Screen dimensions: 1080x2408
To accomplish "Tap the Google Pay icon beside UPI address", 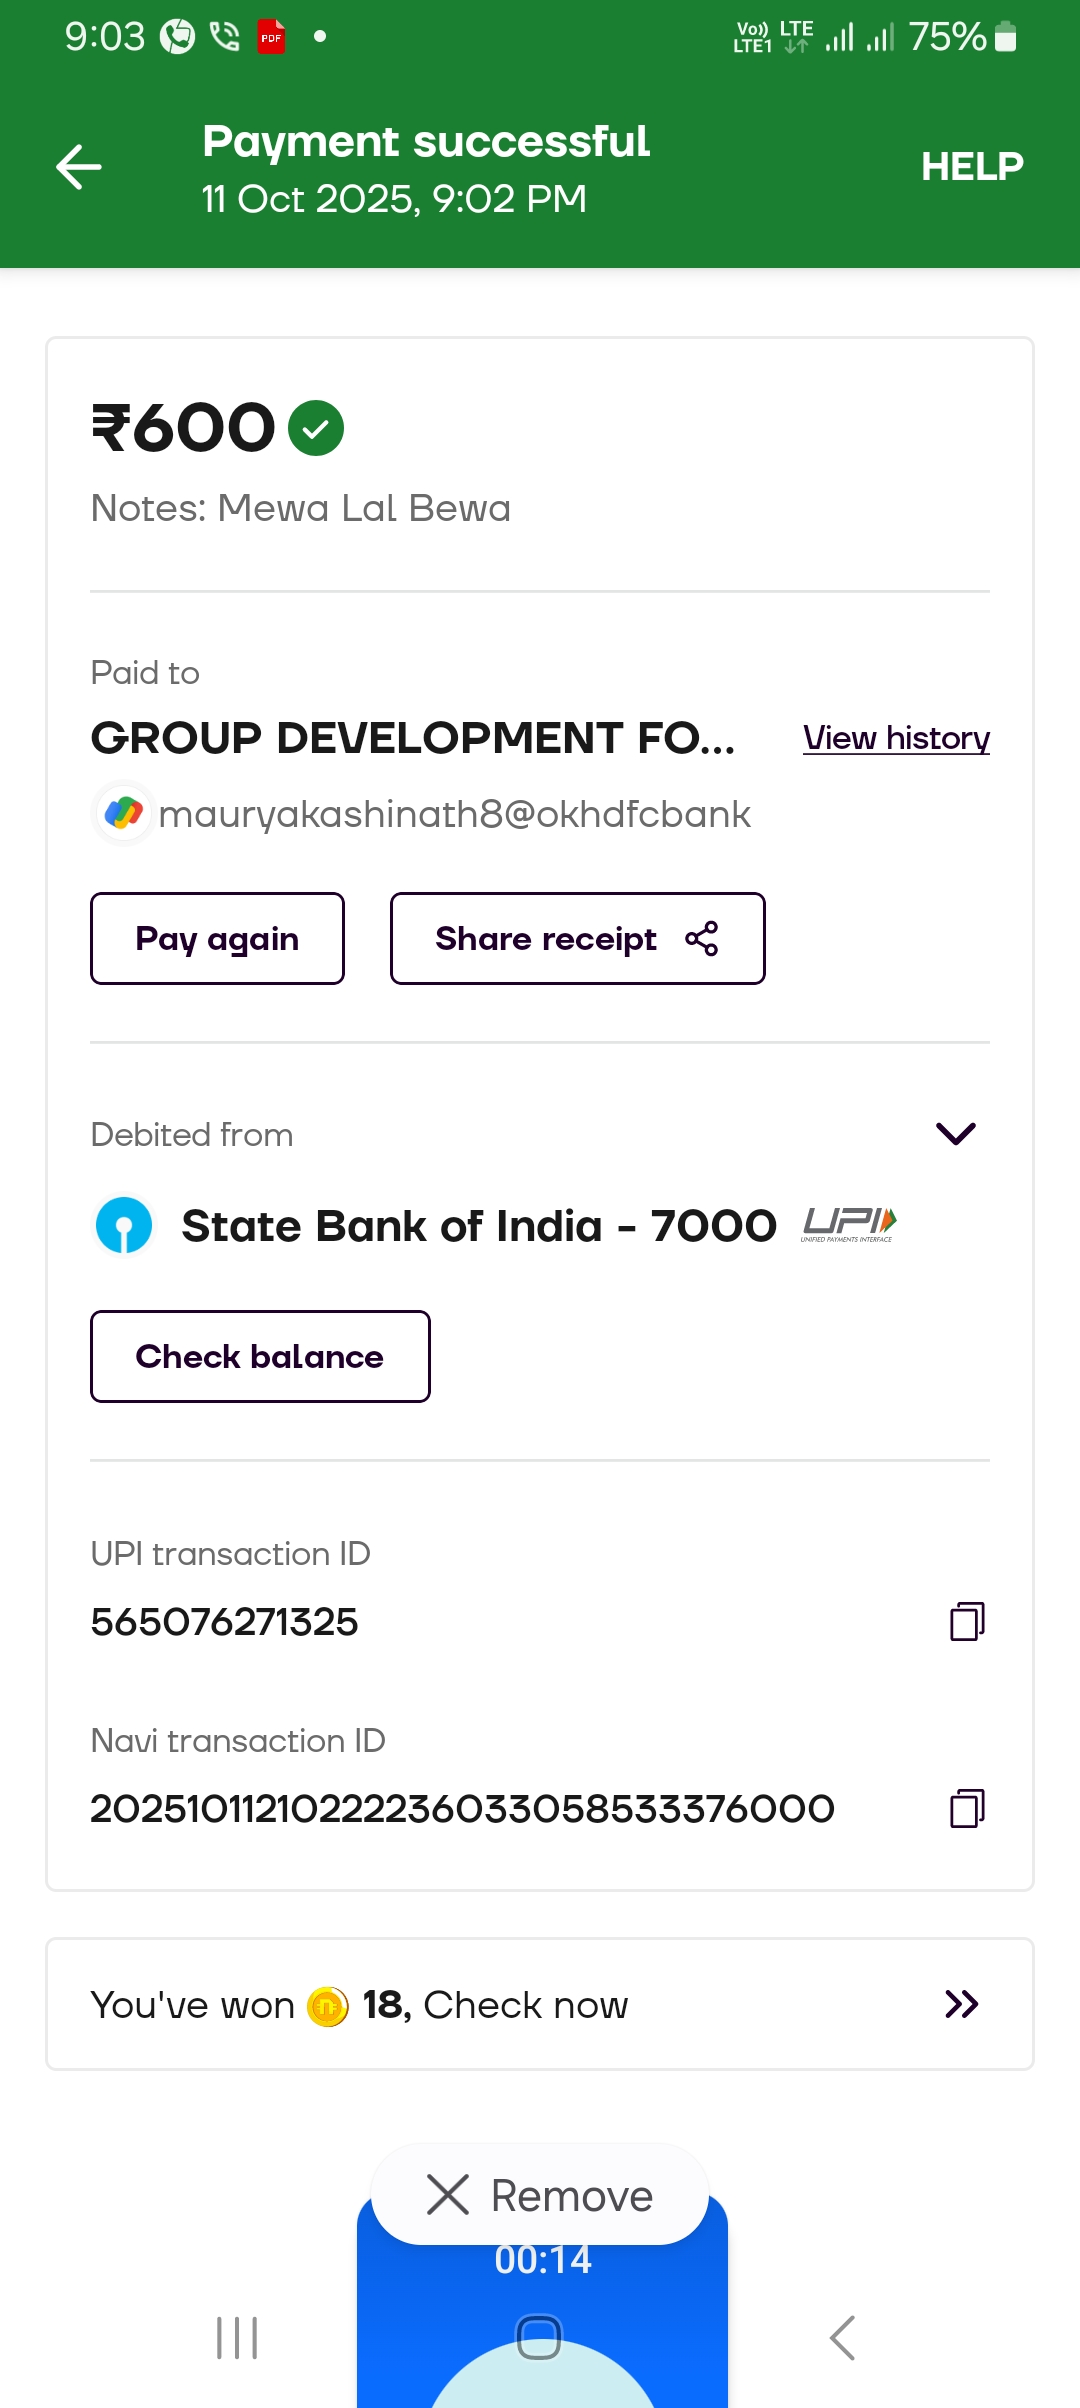I will [x=124, y=814].
